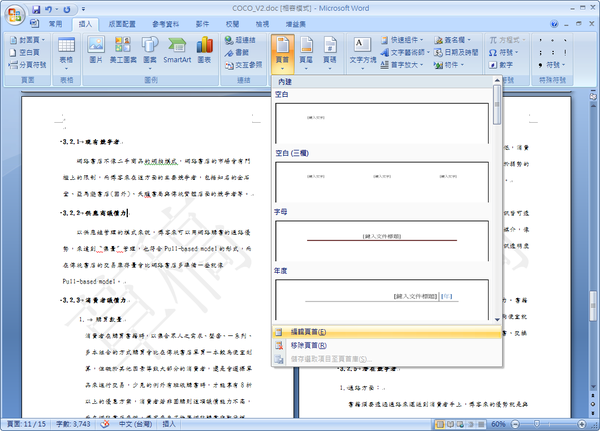Choose the 字母 header thumbnail
The height and width of the screenshot is (431, 600).
(382, 241)
